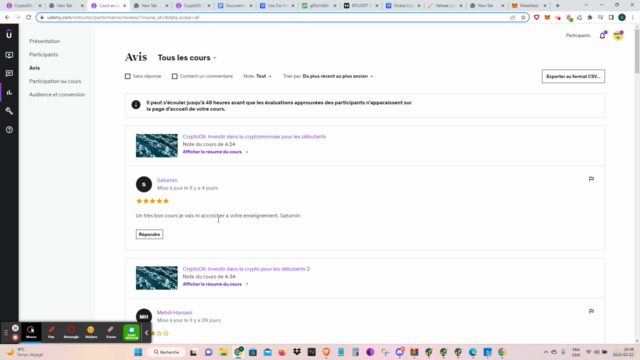Go to Participation au cours
Screen dimensions: 640x360
55,81
